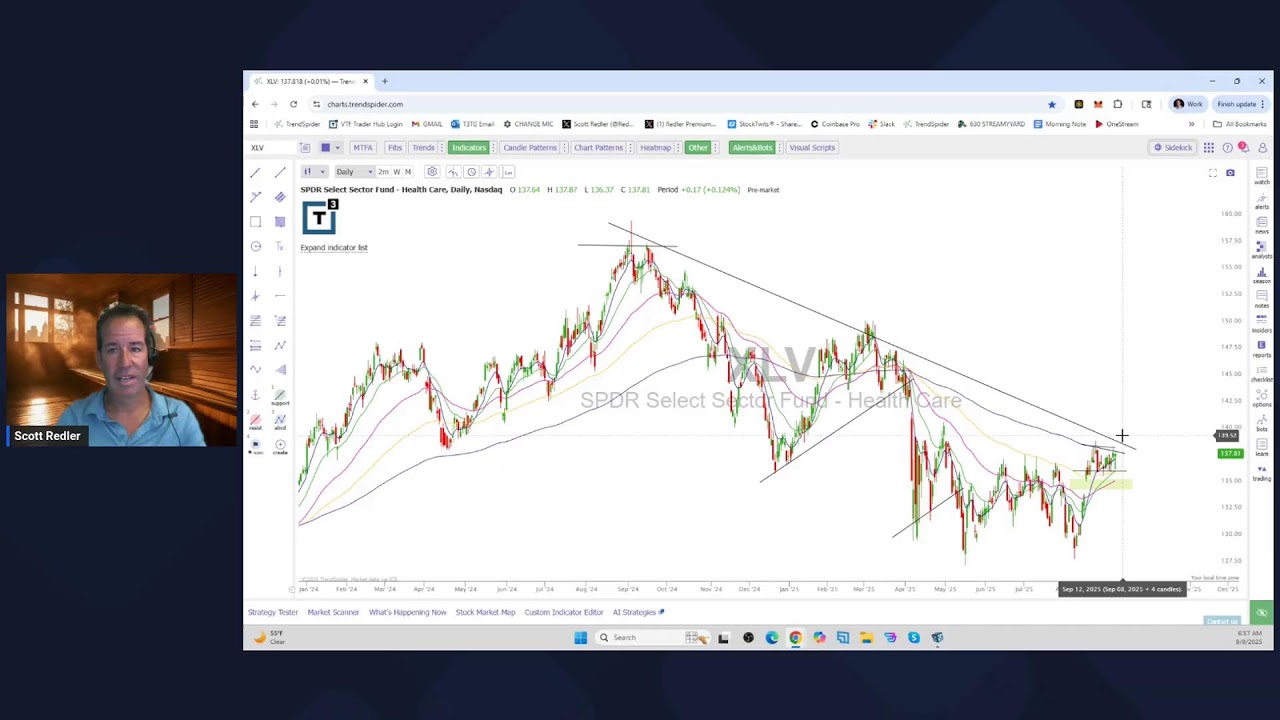
Task: Click Visual Scripts button
Action: point(812,148)
